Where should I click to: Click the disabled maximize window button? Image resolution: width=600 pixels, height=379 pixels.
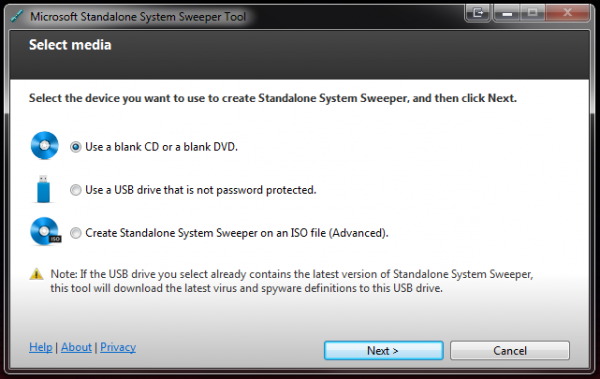click(x=533, y=13)
